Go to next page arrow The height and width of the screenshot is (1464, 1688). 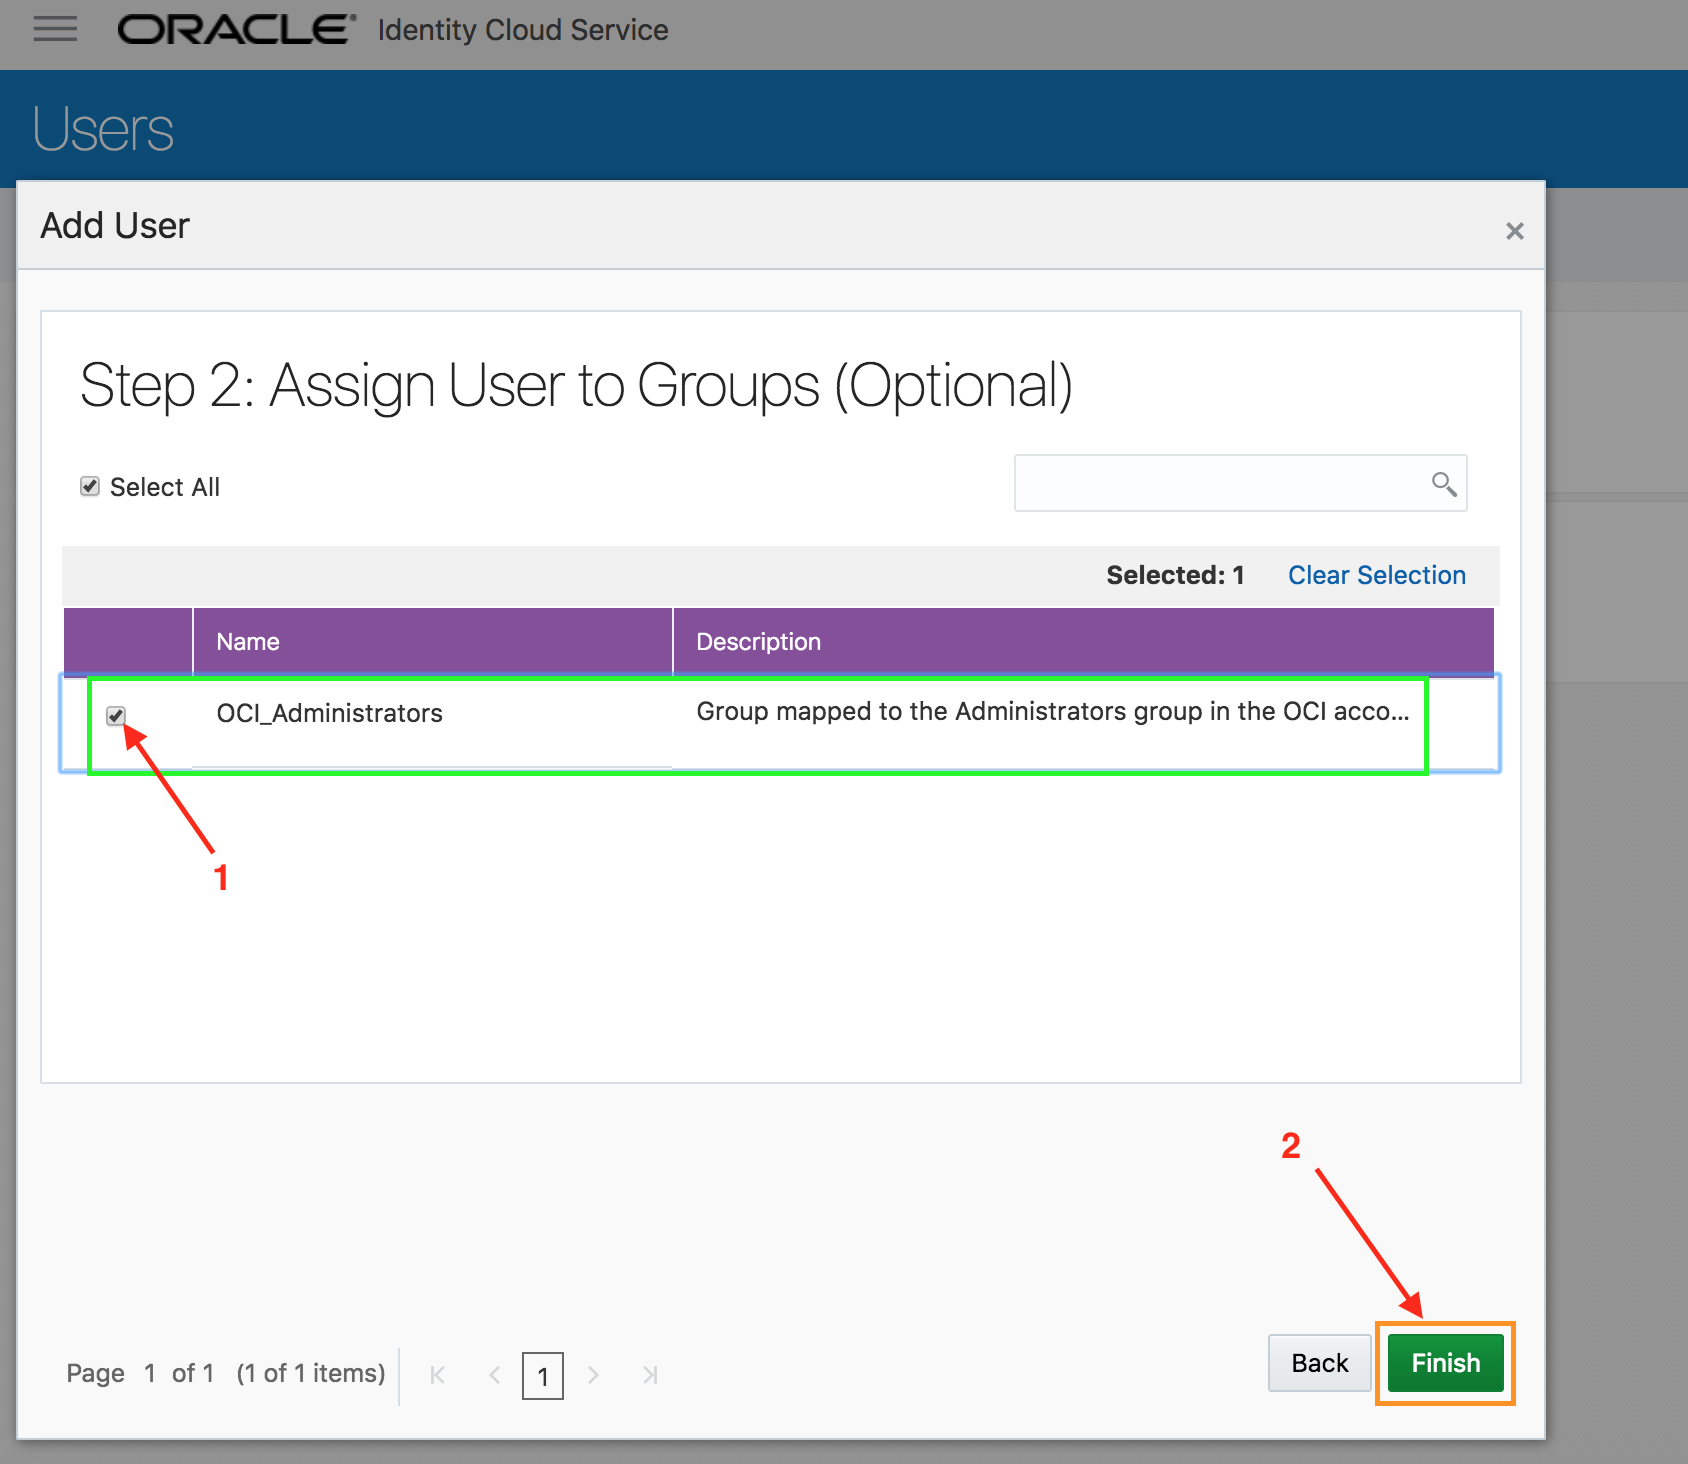tap(593, 1375)
